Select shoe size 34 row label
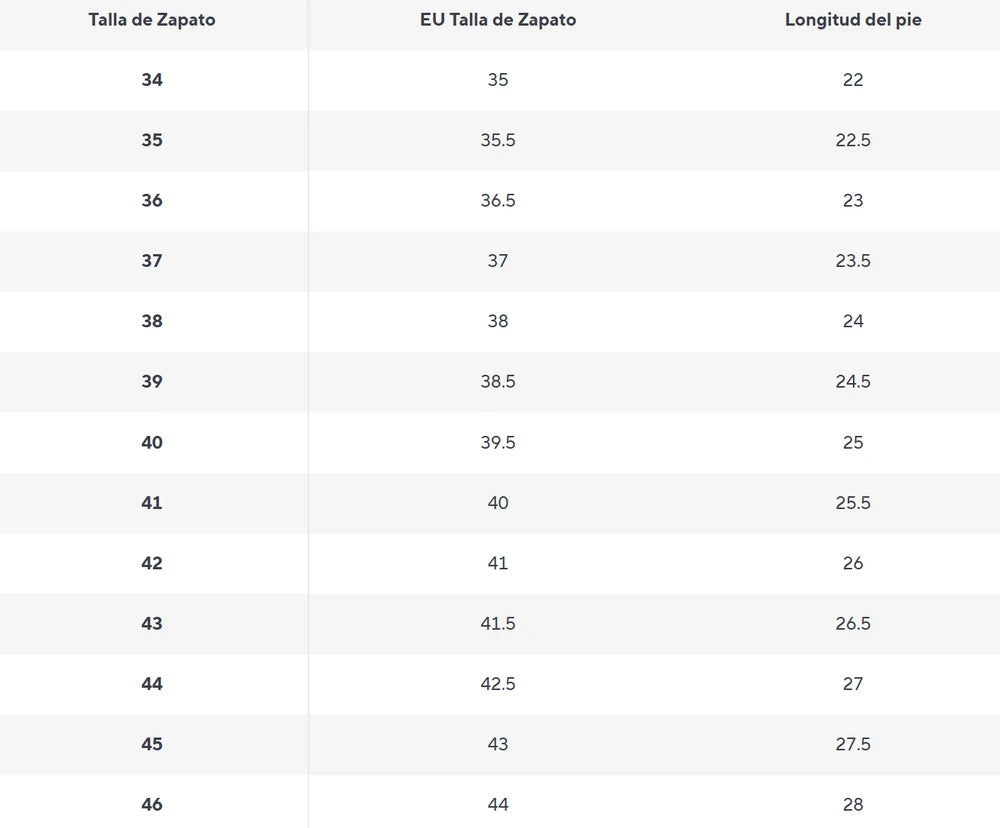The height and width of the screenshot is (828, 1000). pyautogui.click(x=152, y=80)
